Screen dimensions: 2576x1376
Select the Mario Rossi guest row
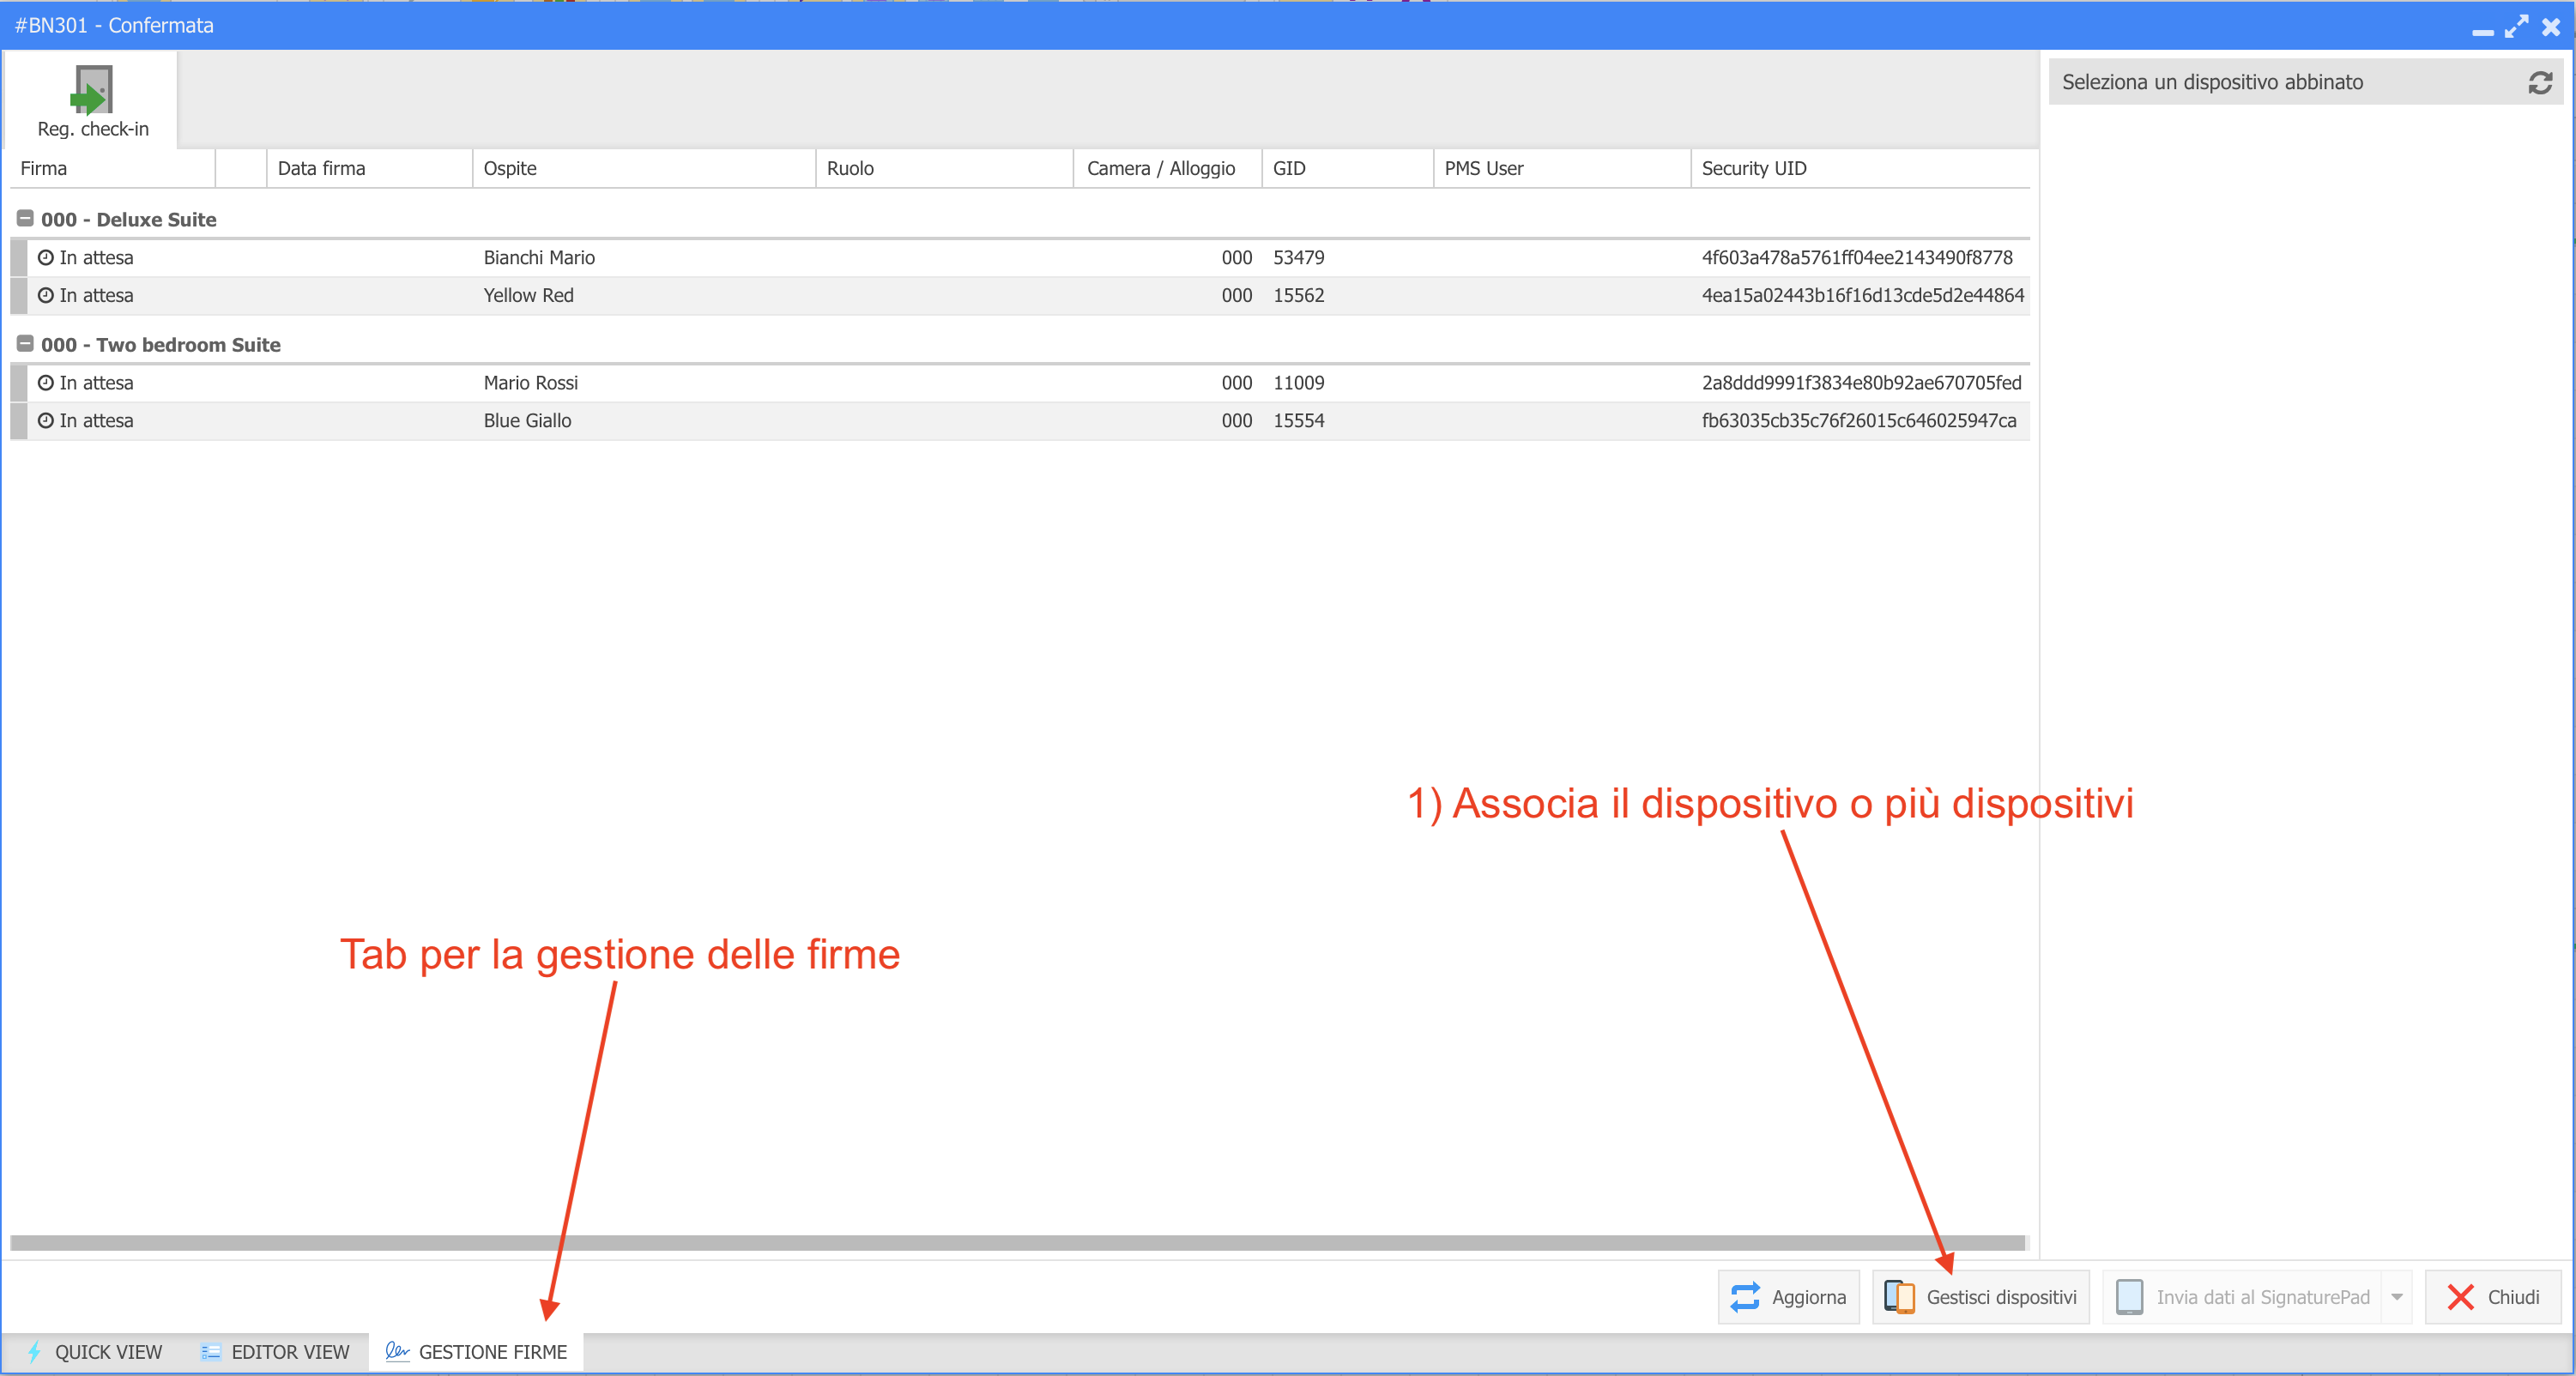tap(1020, 382)
